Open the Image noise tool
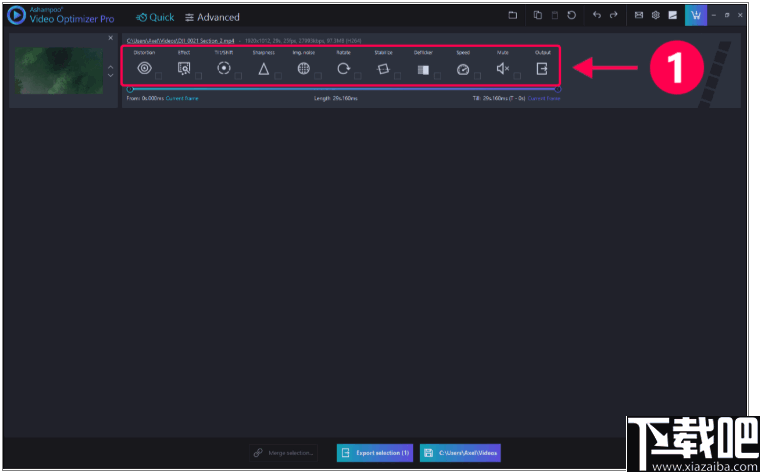The image size is (762, 472). point(304,69)
